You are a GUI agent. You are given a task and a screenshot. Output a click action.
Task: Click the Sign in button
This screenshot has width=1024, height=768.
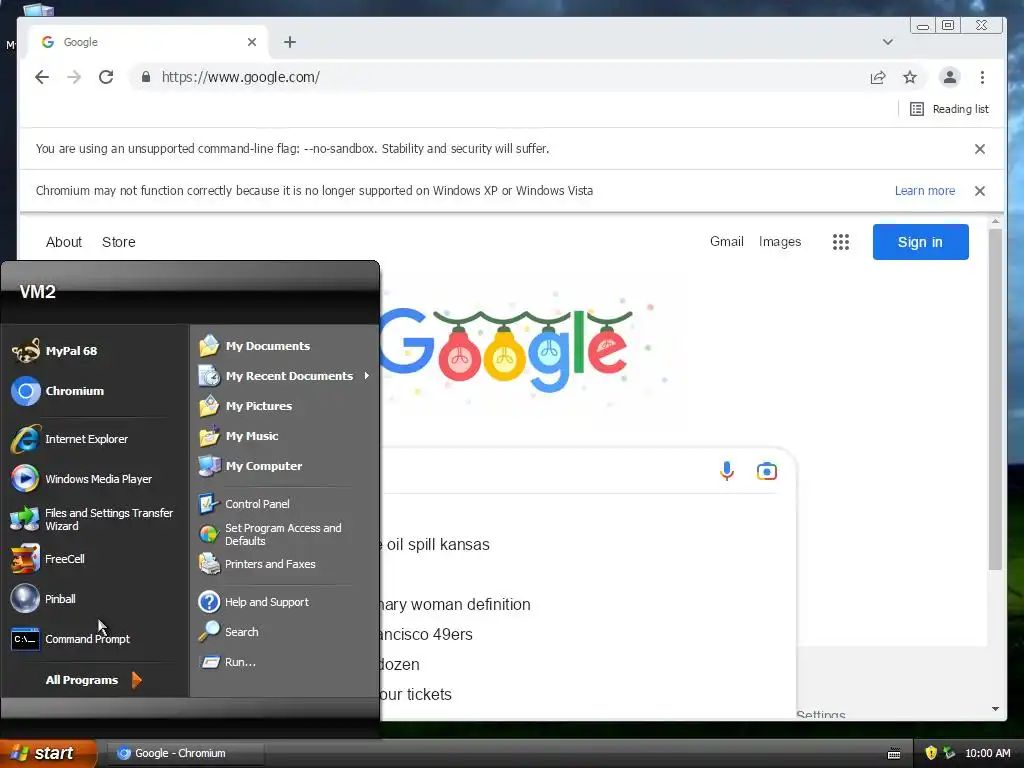pyautogui.click(x=920, y=242)
